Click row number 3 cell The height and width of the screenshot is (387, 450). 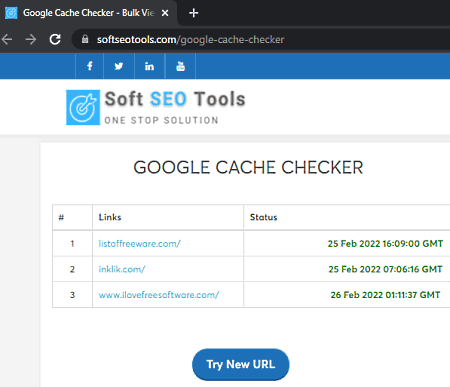tap(72, 295)
